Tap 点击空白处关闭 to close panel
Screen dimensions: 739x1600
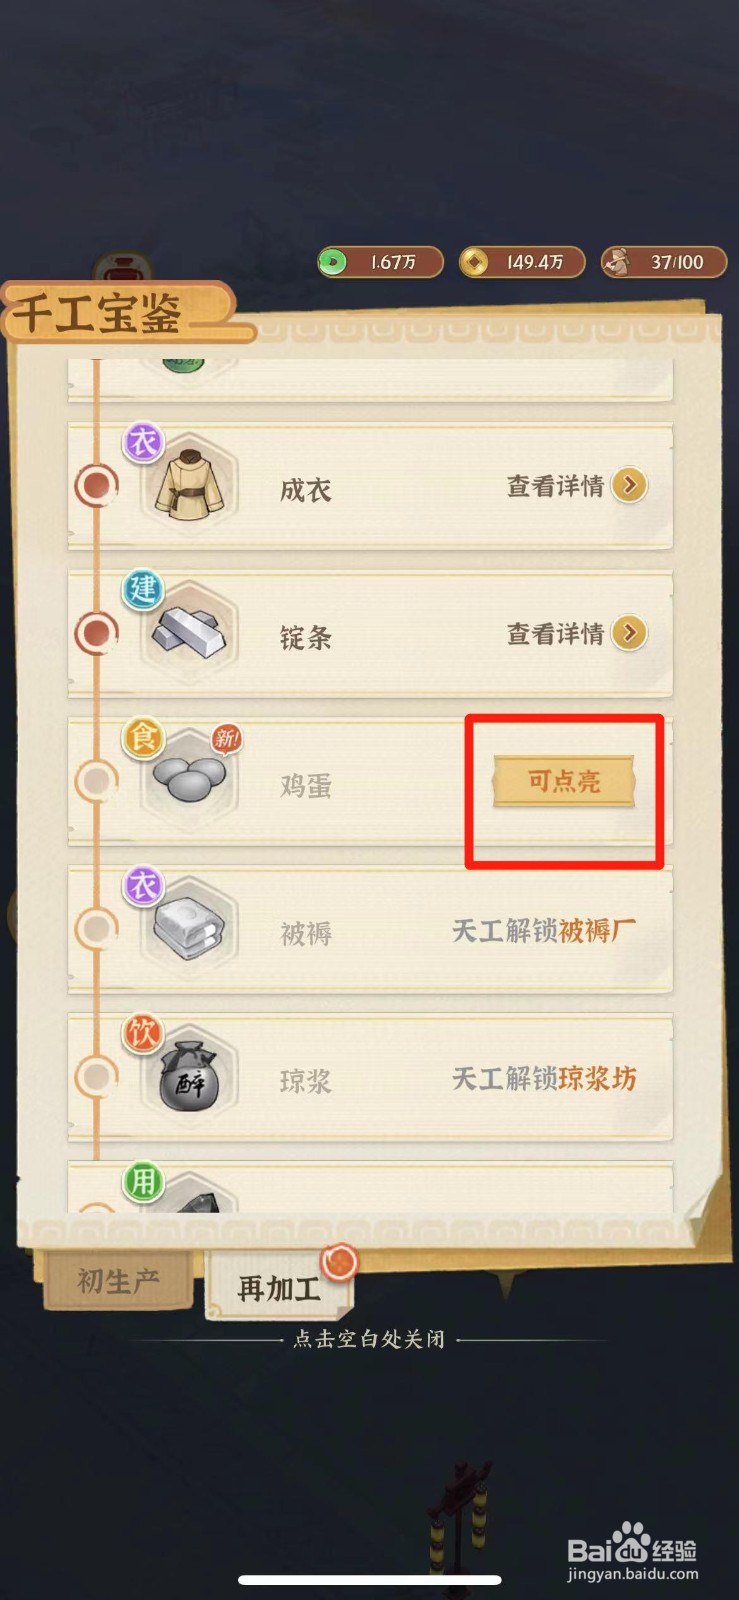click(x=369, y=1339)
